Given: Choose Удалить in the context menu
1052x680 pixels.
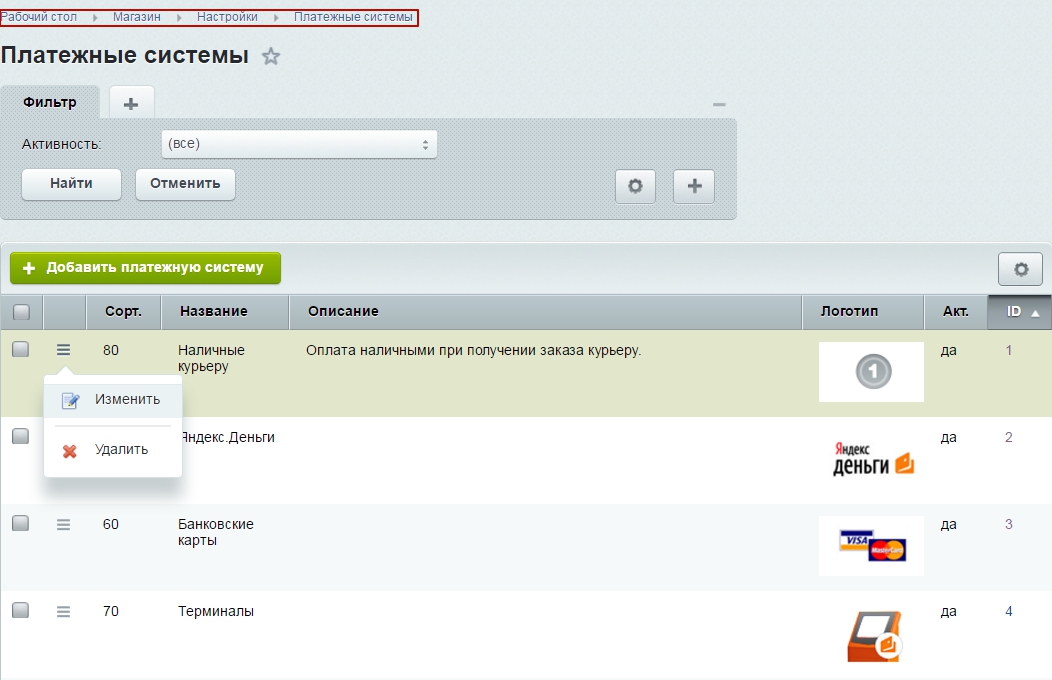Looking at the screenshot, I should (120, 450).
